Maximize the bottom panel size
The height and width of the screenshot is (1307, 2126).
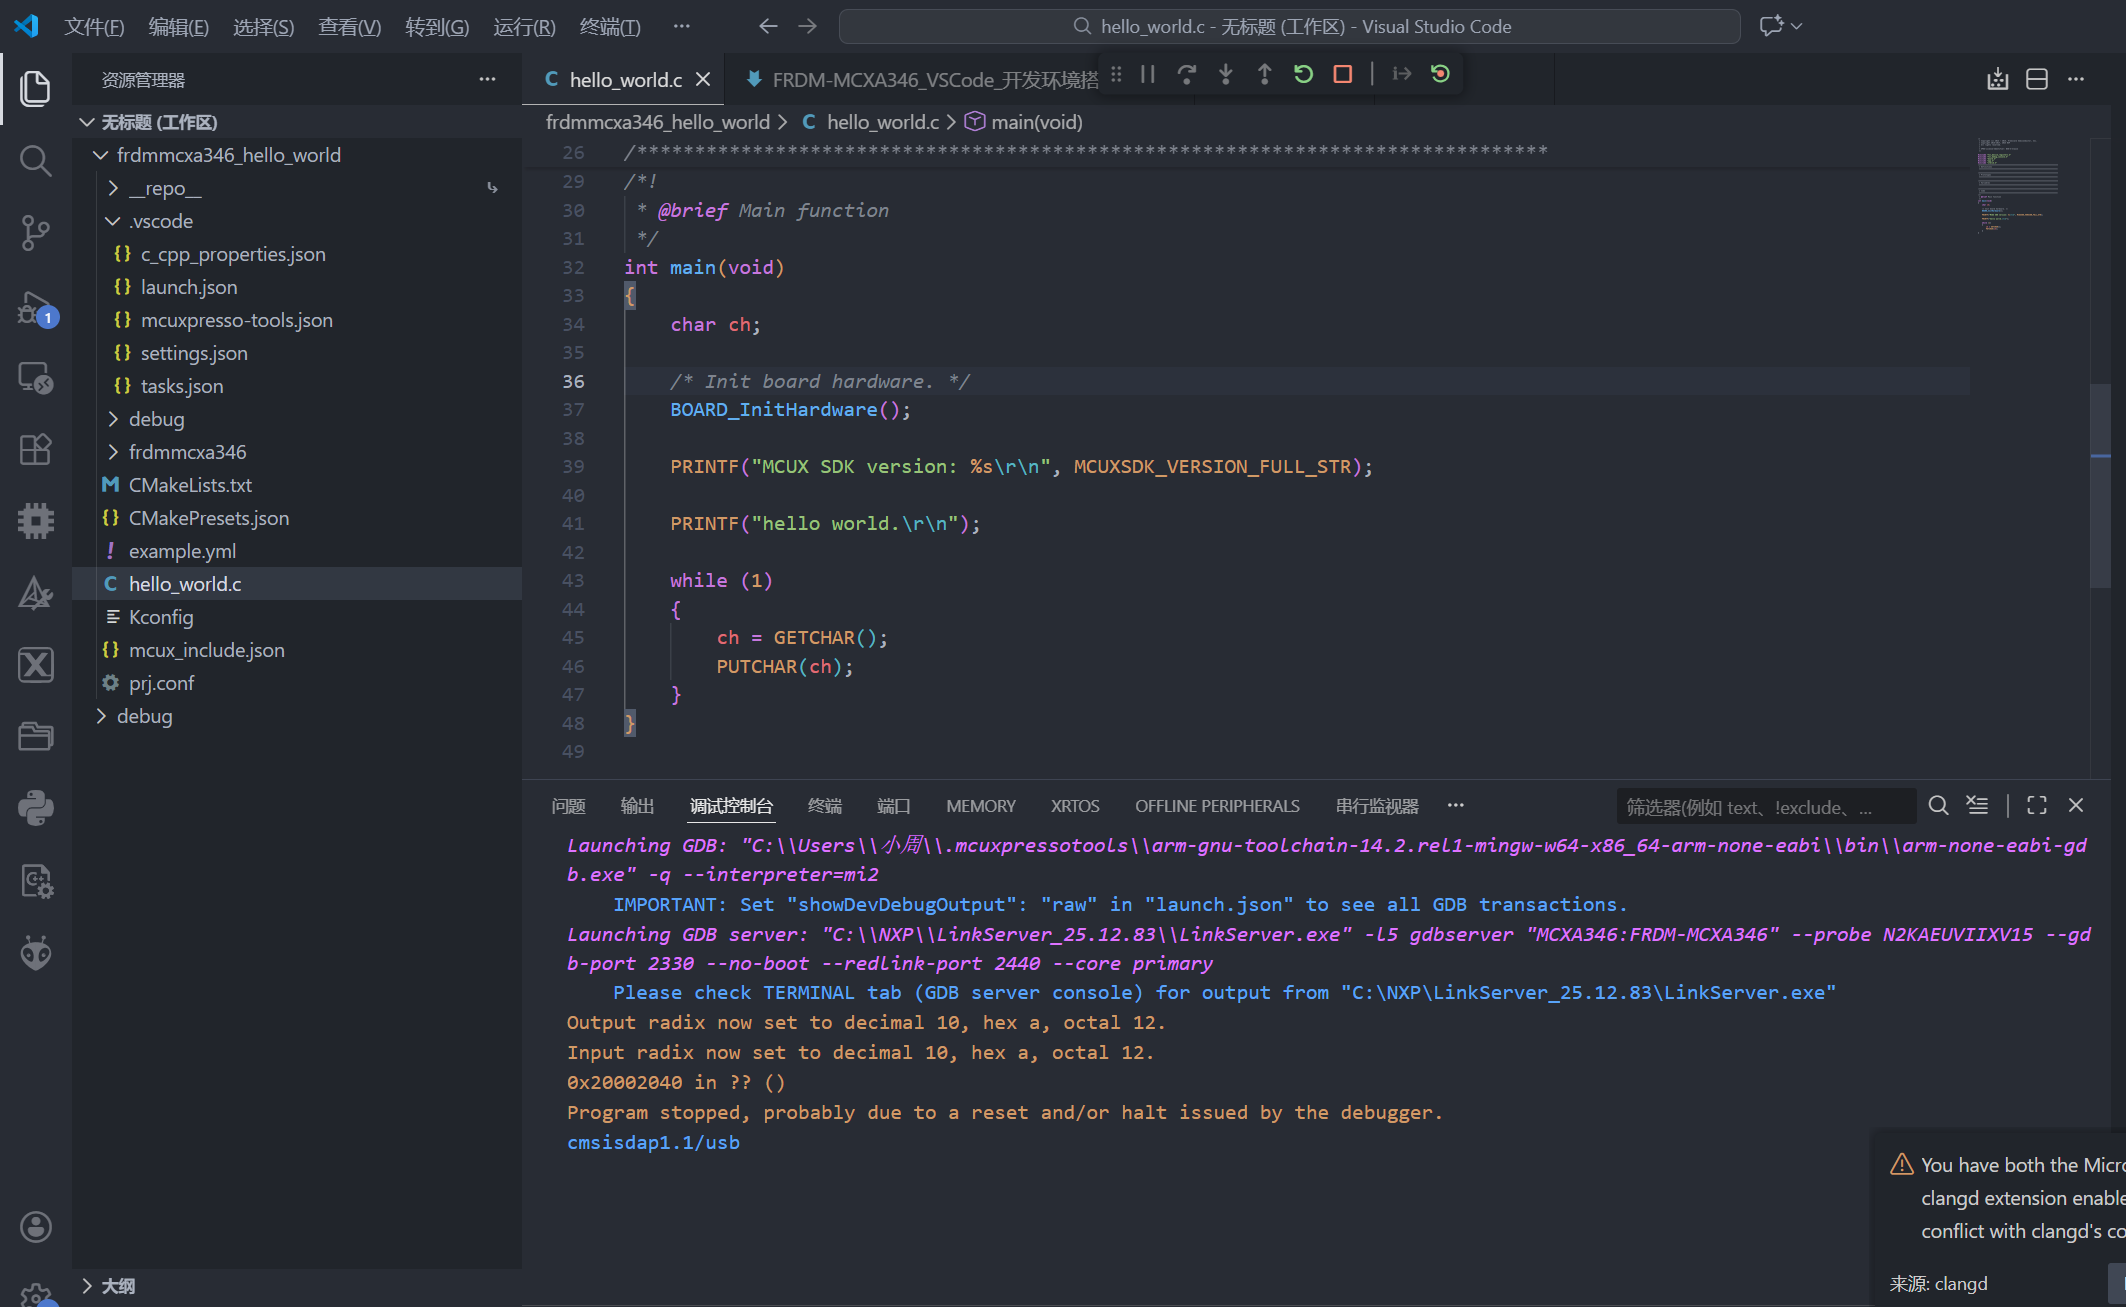2037,805
